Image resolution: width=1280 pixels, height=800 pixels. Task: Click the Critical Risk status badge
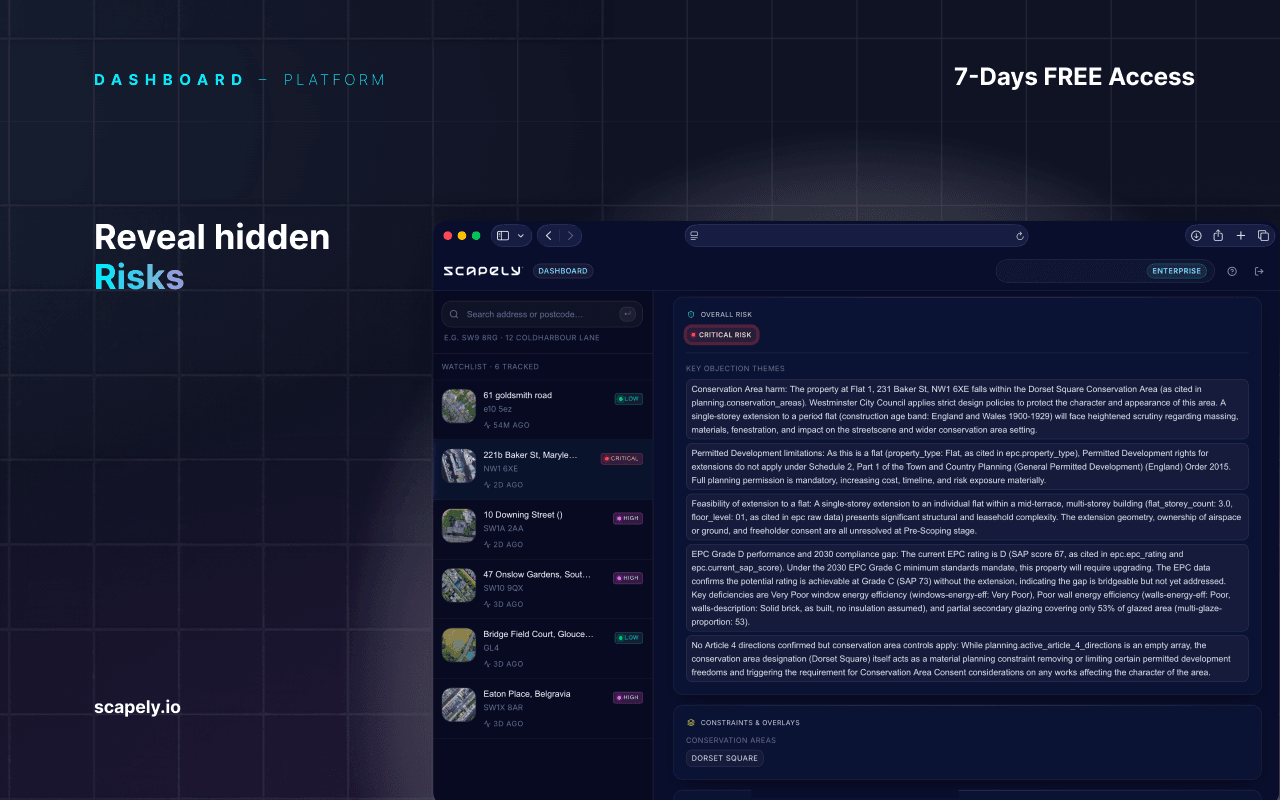tap(721, 335)
